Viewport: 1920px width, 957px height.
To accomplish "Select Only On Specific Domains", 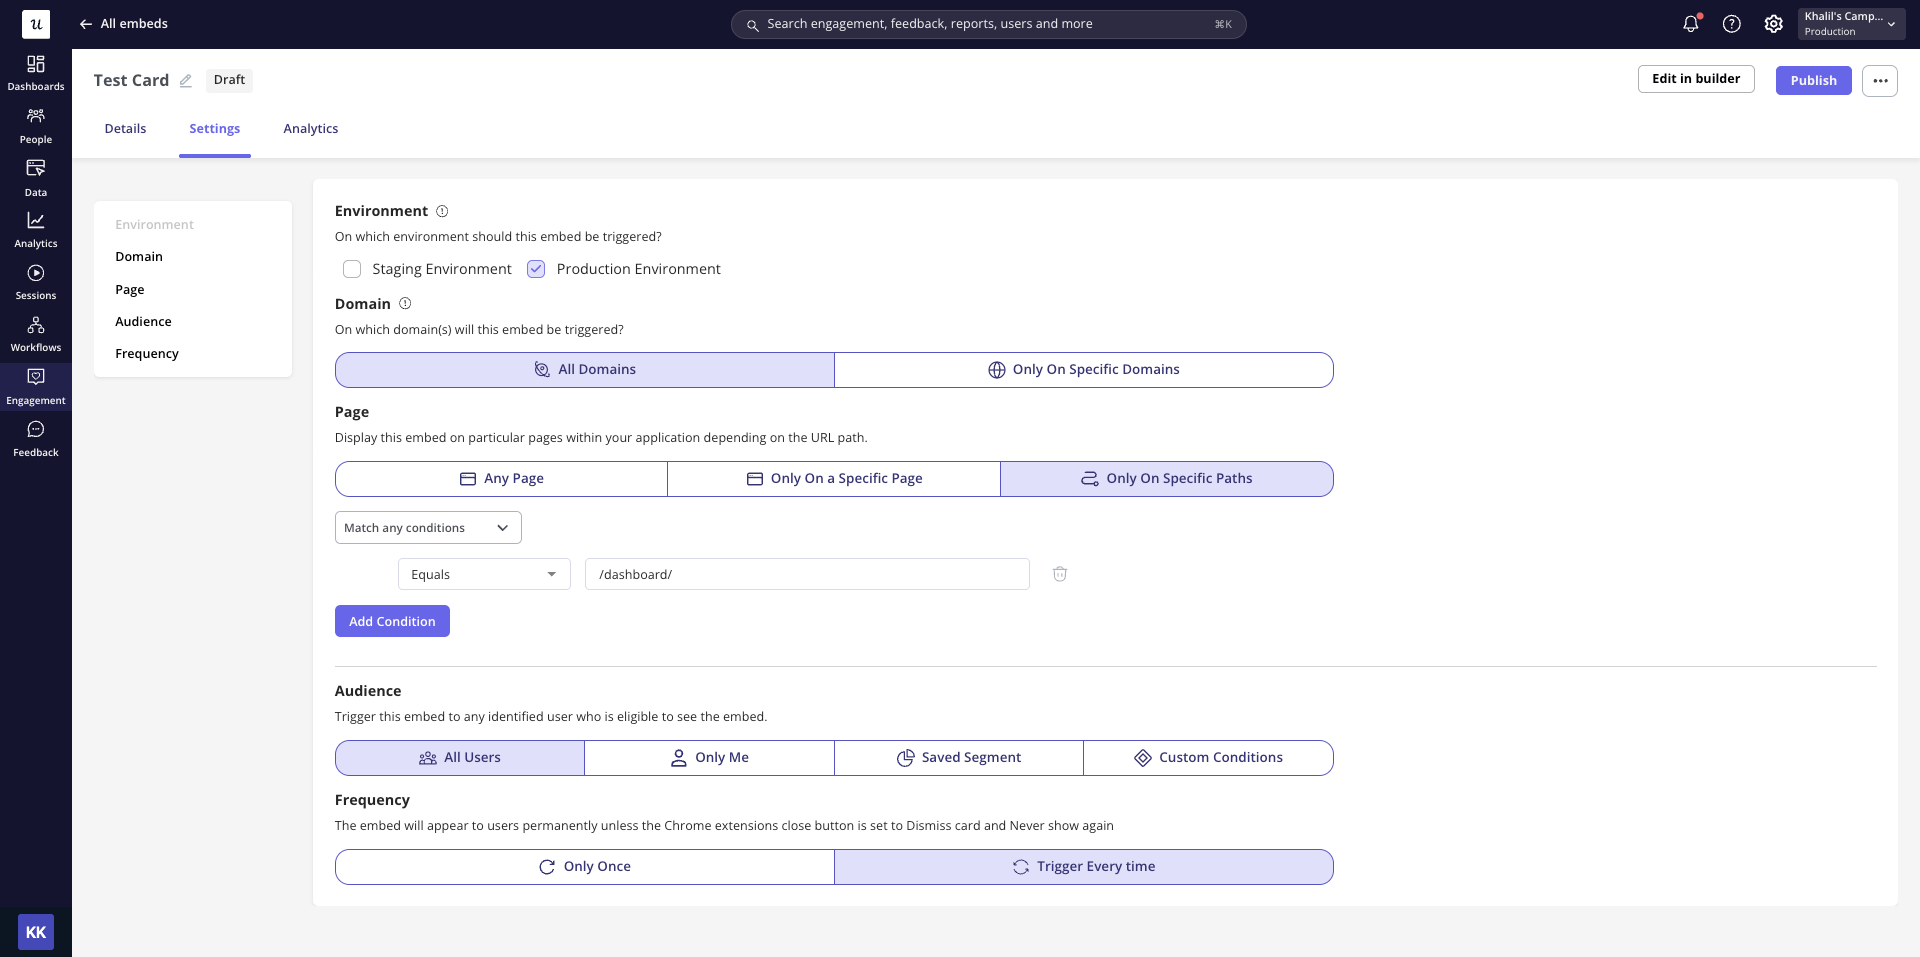I will click(1084, 370).
